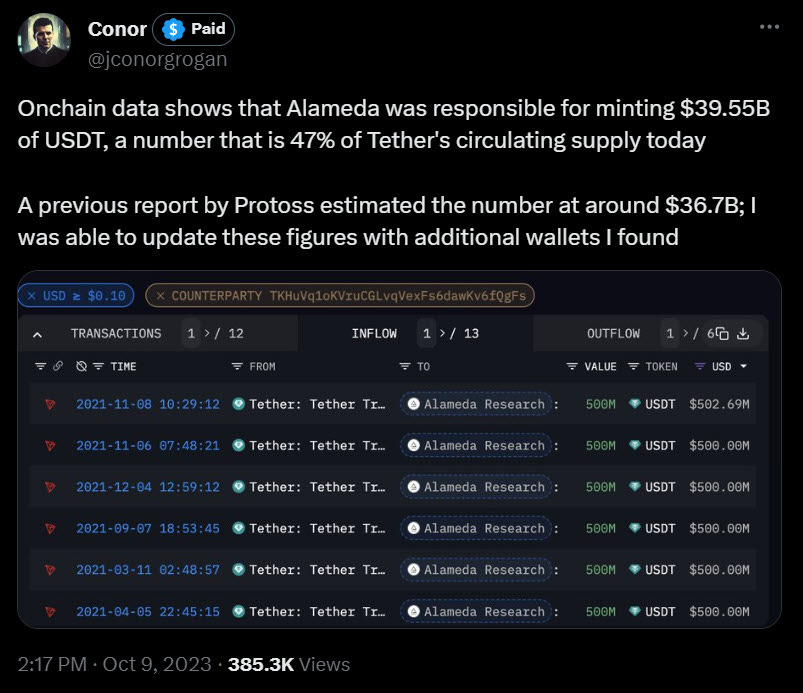Open transaction dated 2021-09-07 18:53:45
This screenshot has height=693, width=803.
[148, 528]
